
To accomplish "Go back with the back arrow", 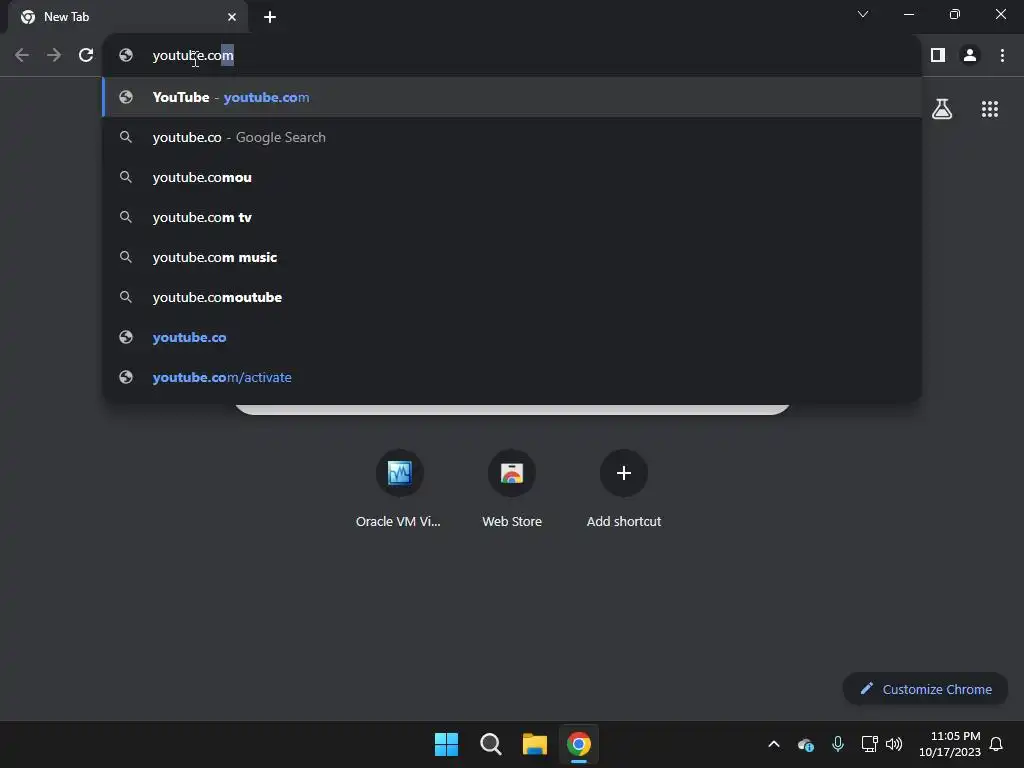I will click(x=22, y=56).
